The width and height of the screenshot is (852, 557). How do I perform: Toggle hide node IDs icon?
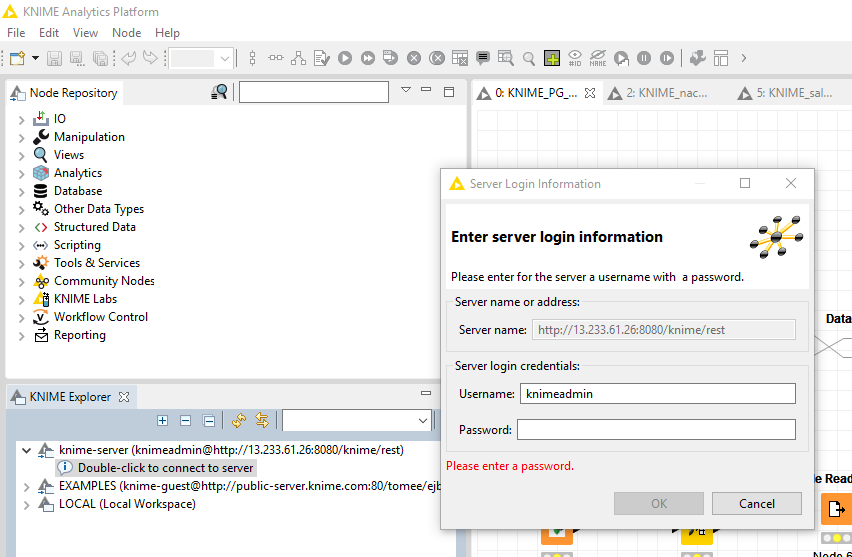tap(575, 59)
